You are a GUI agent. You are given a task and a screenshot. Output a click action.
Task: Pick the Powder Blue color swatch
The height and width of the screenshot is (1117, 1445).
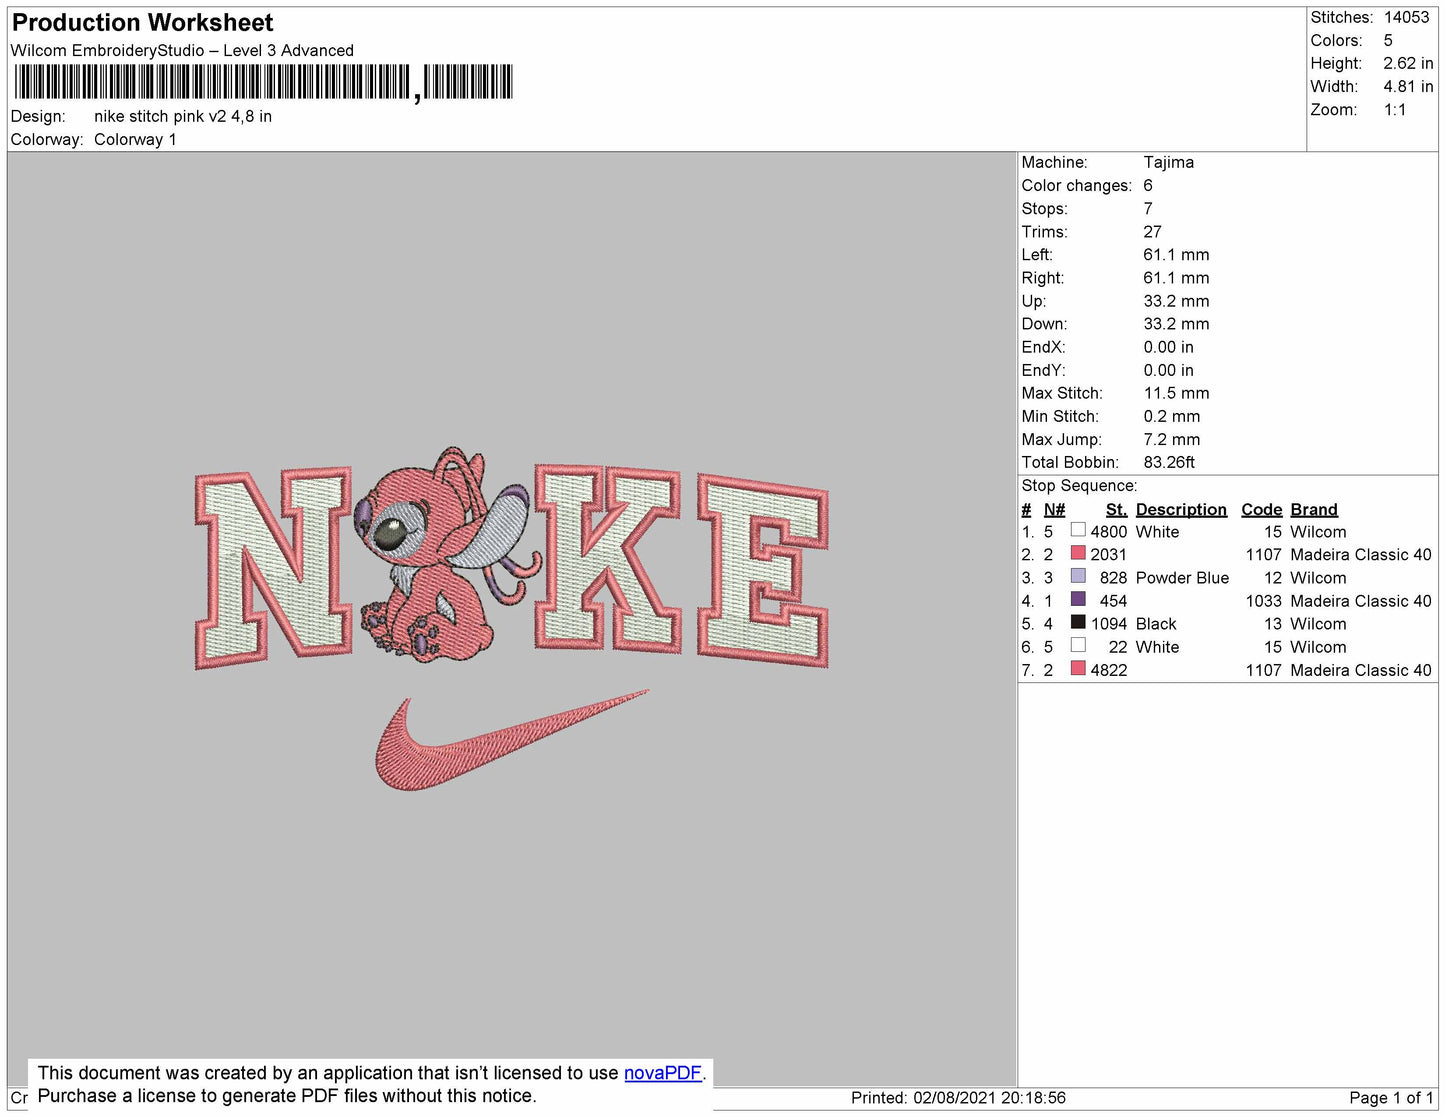click(1078, 576)
